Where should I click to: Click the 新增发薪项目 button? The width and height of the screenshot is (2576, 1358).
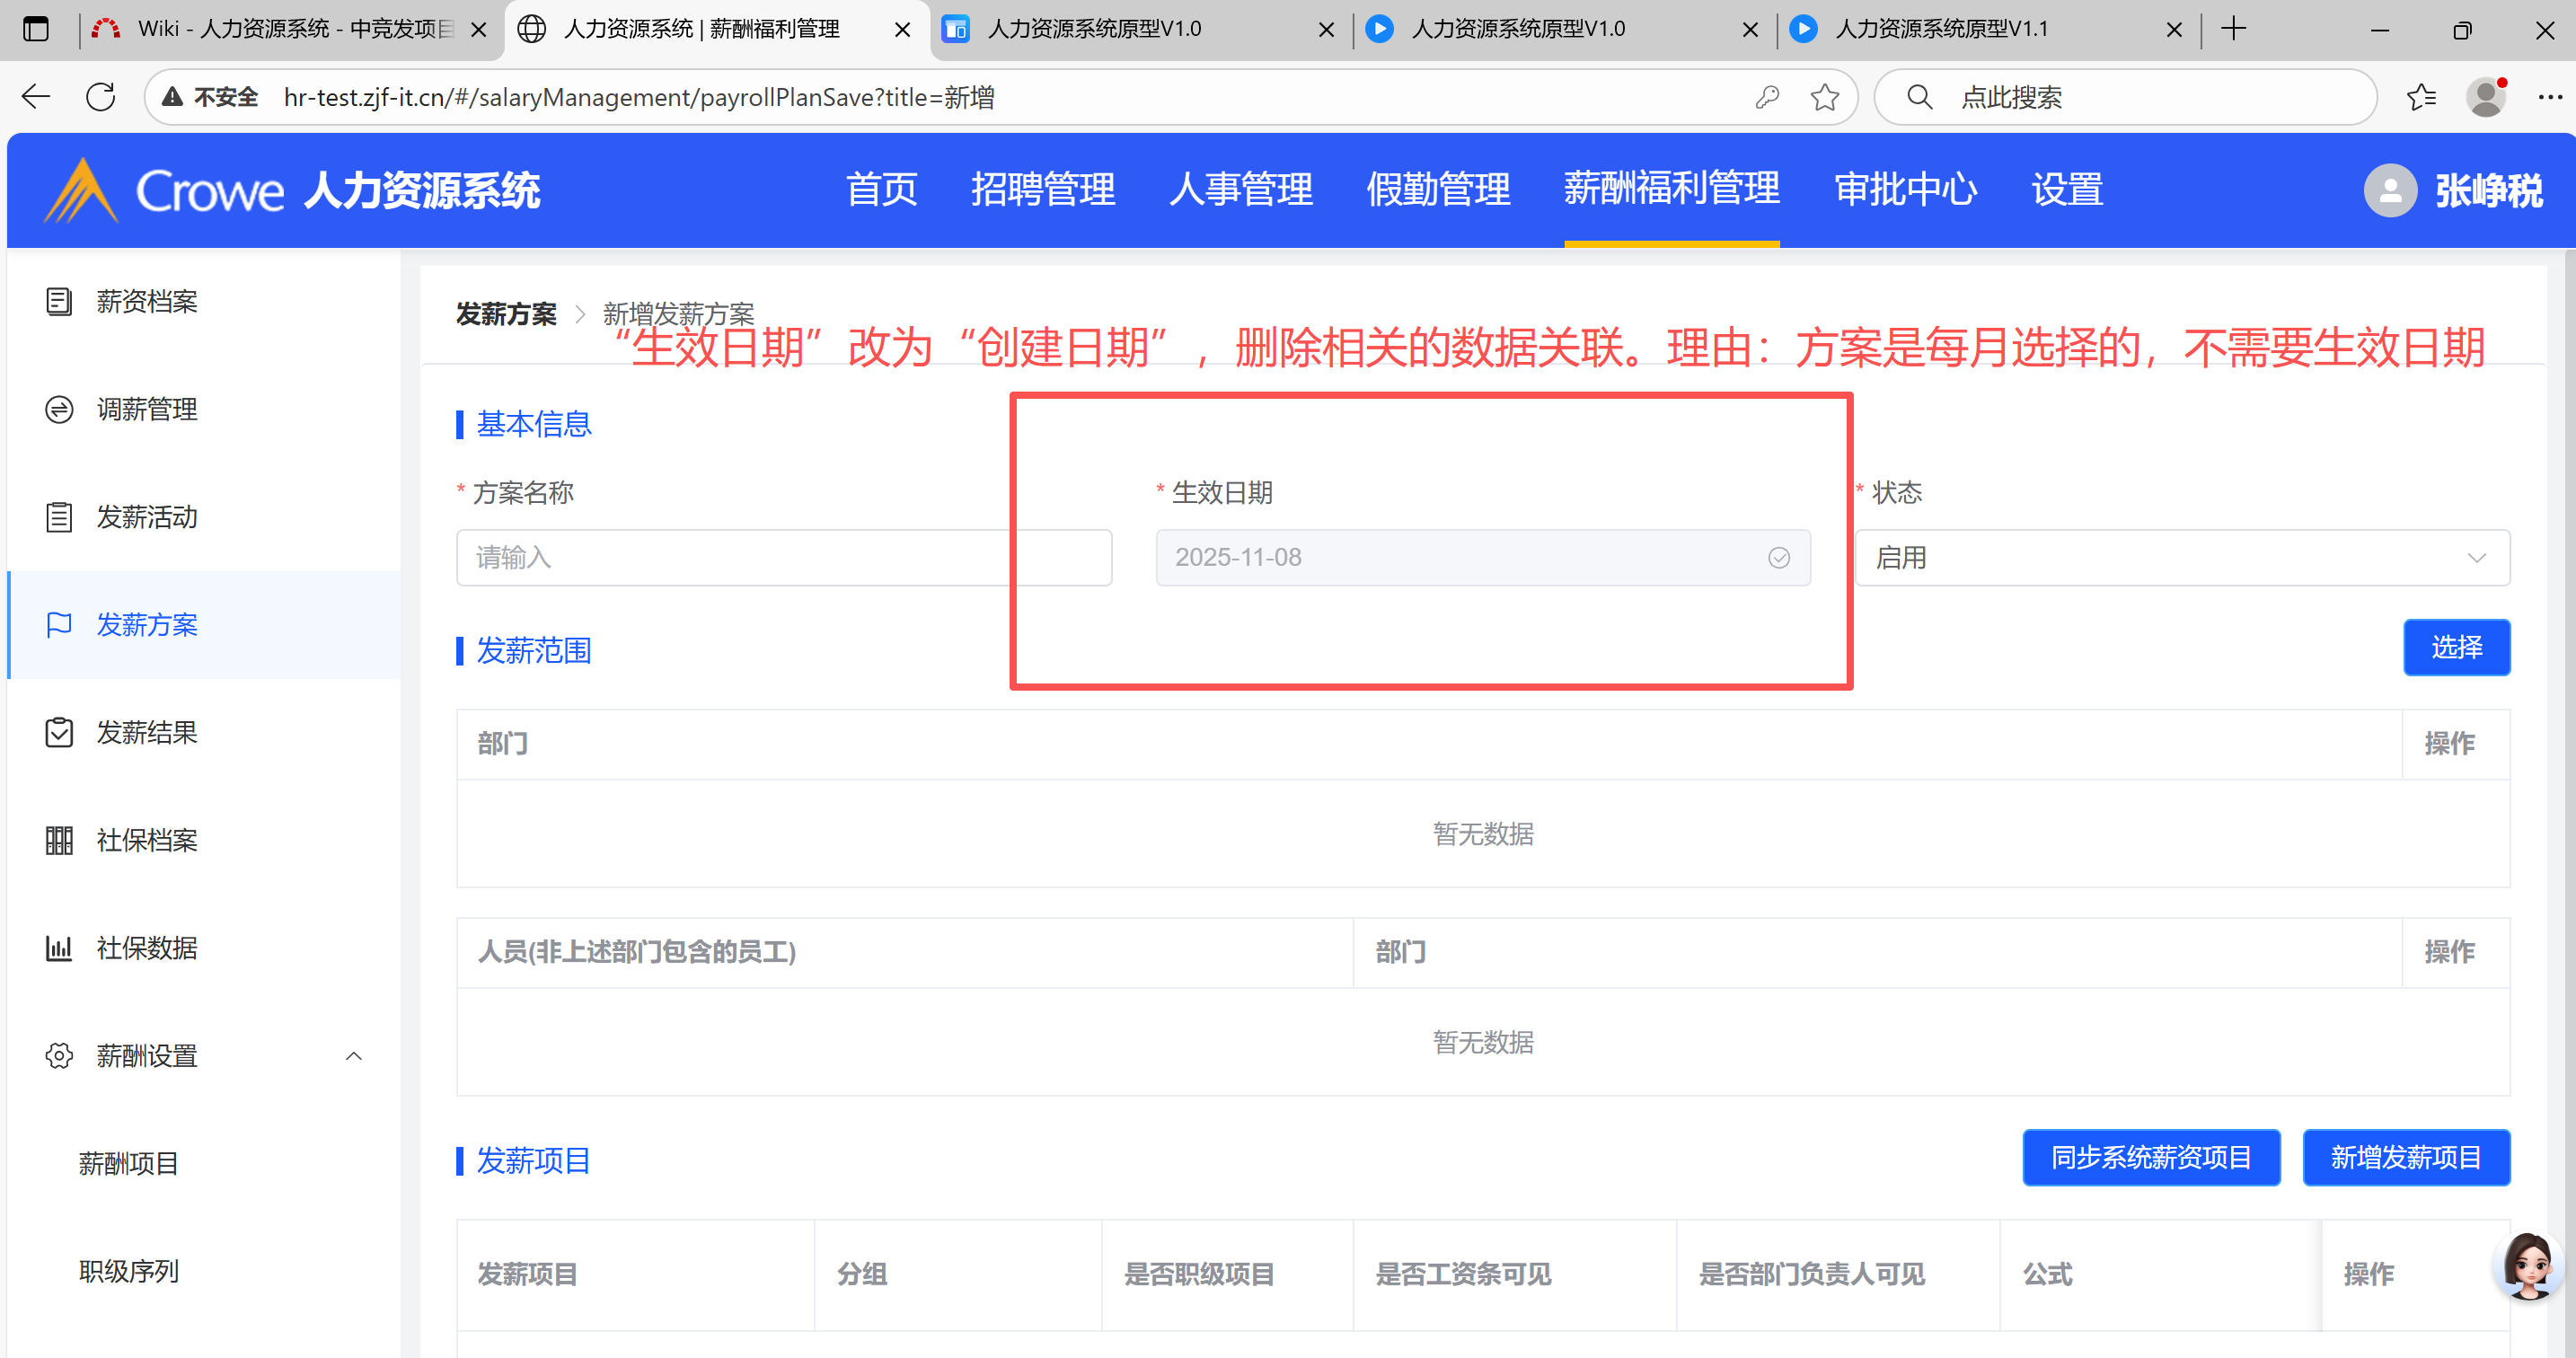pos(2405,1158)
